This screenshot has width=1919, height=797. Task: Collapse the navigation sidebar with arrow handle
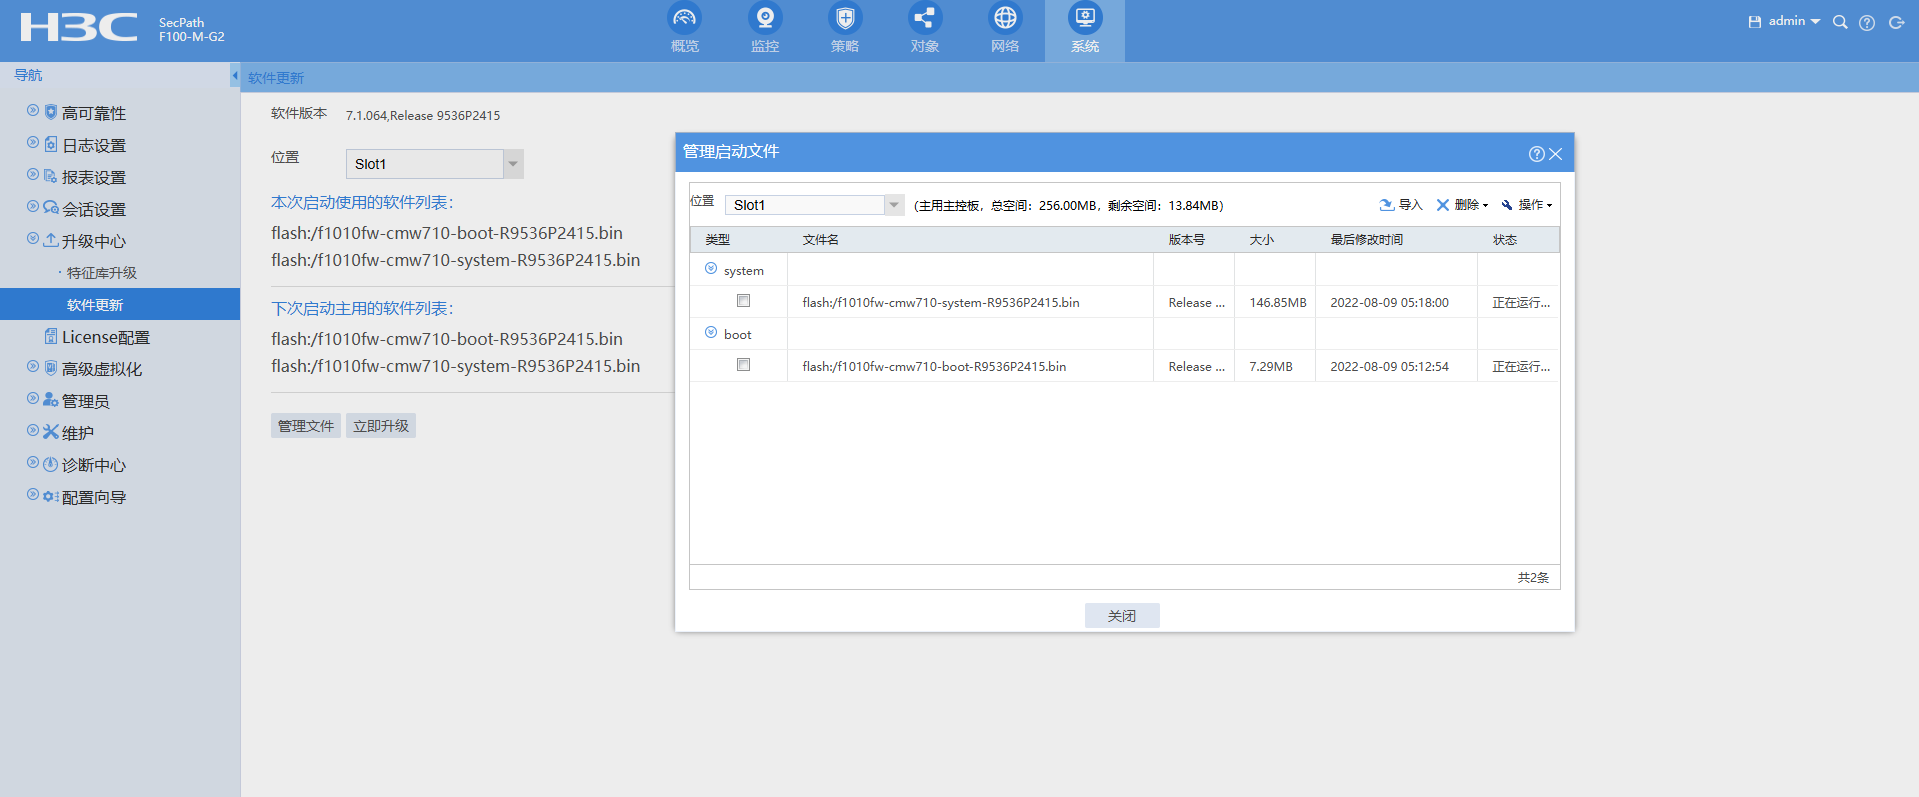pyautogui.click(x=235, y=75)
